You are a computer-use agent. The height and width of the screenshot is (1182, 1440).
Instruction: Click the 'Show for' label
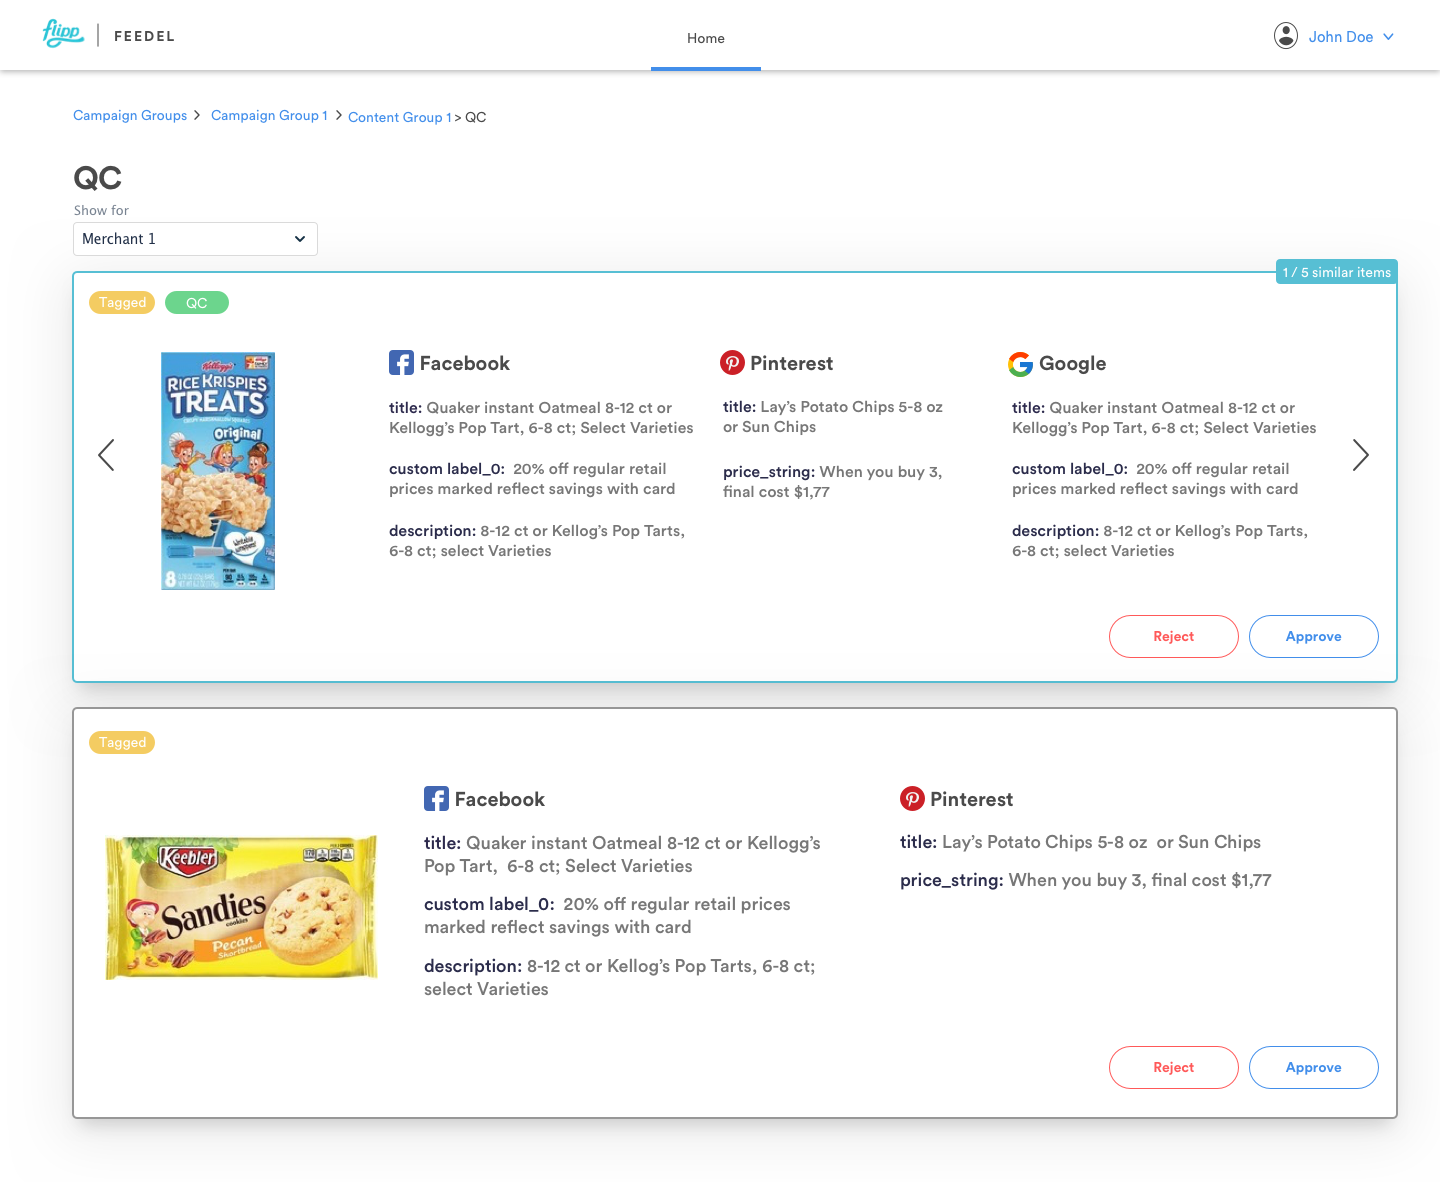pos(101,210)
